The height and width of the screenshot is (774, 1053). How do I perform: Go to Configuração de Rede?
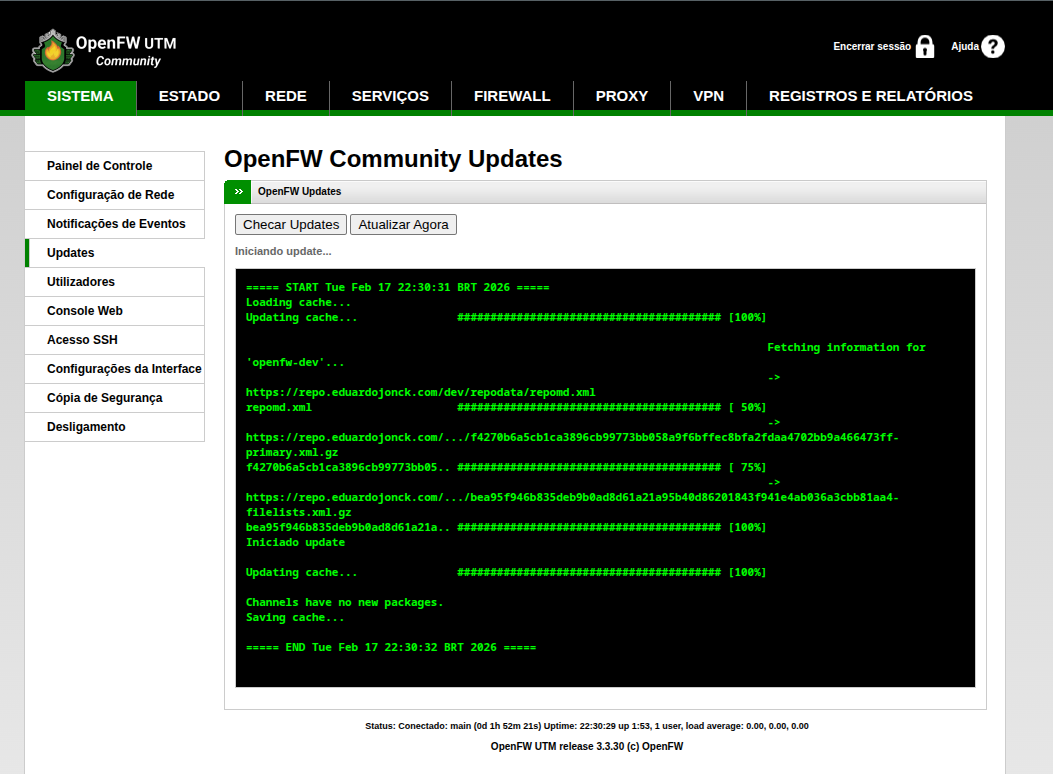pos(110,195)
